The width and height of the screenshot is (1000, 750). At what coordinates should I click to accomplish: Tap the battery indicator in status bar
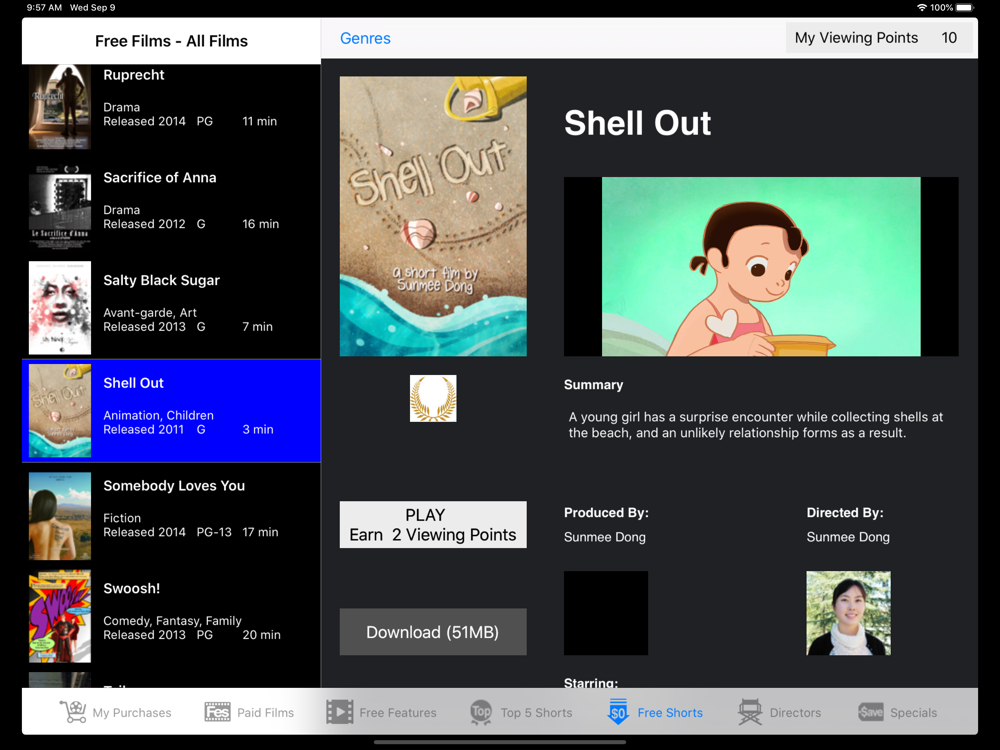point(964,8)
